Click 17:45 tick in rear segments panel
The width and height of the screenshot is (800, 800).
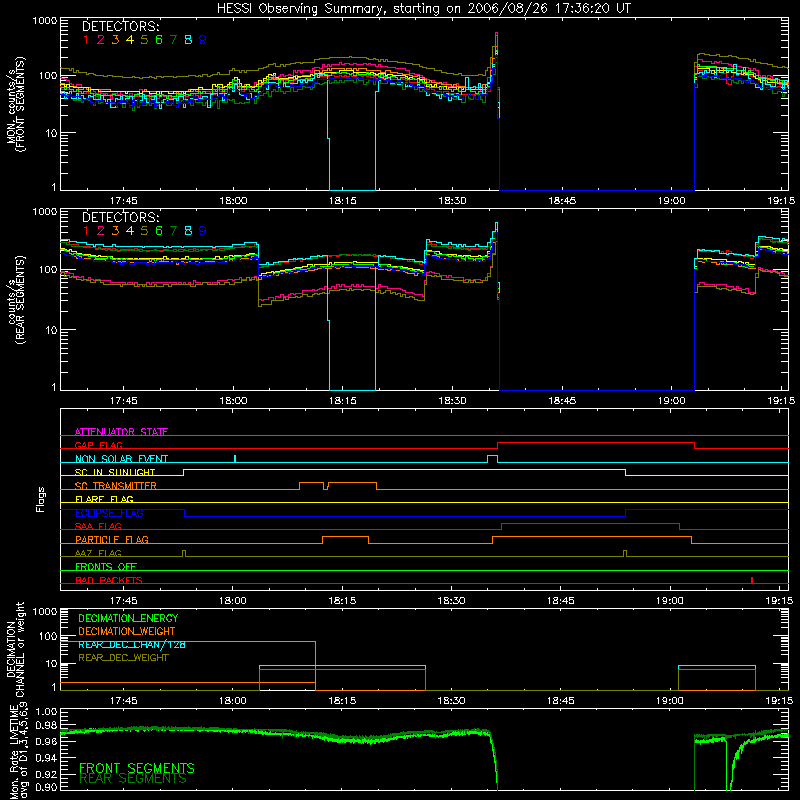pyautogui.click(x=123, y=401)
